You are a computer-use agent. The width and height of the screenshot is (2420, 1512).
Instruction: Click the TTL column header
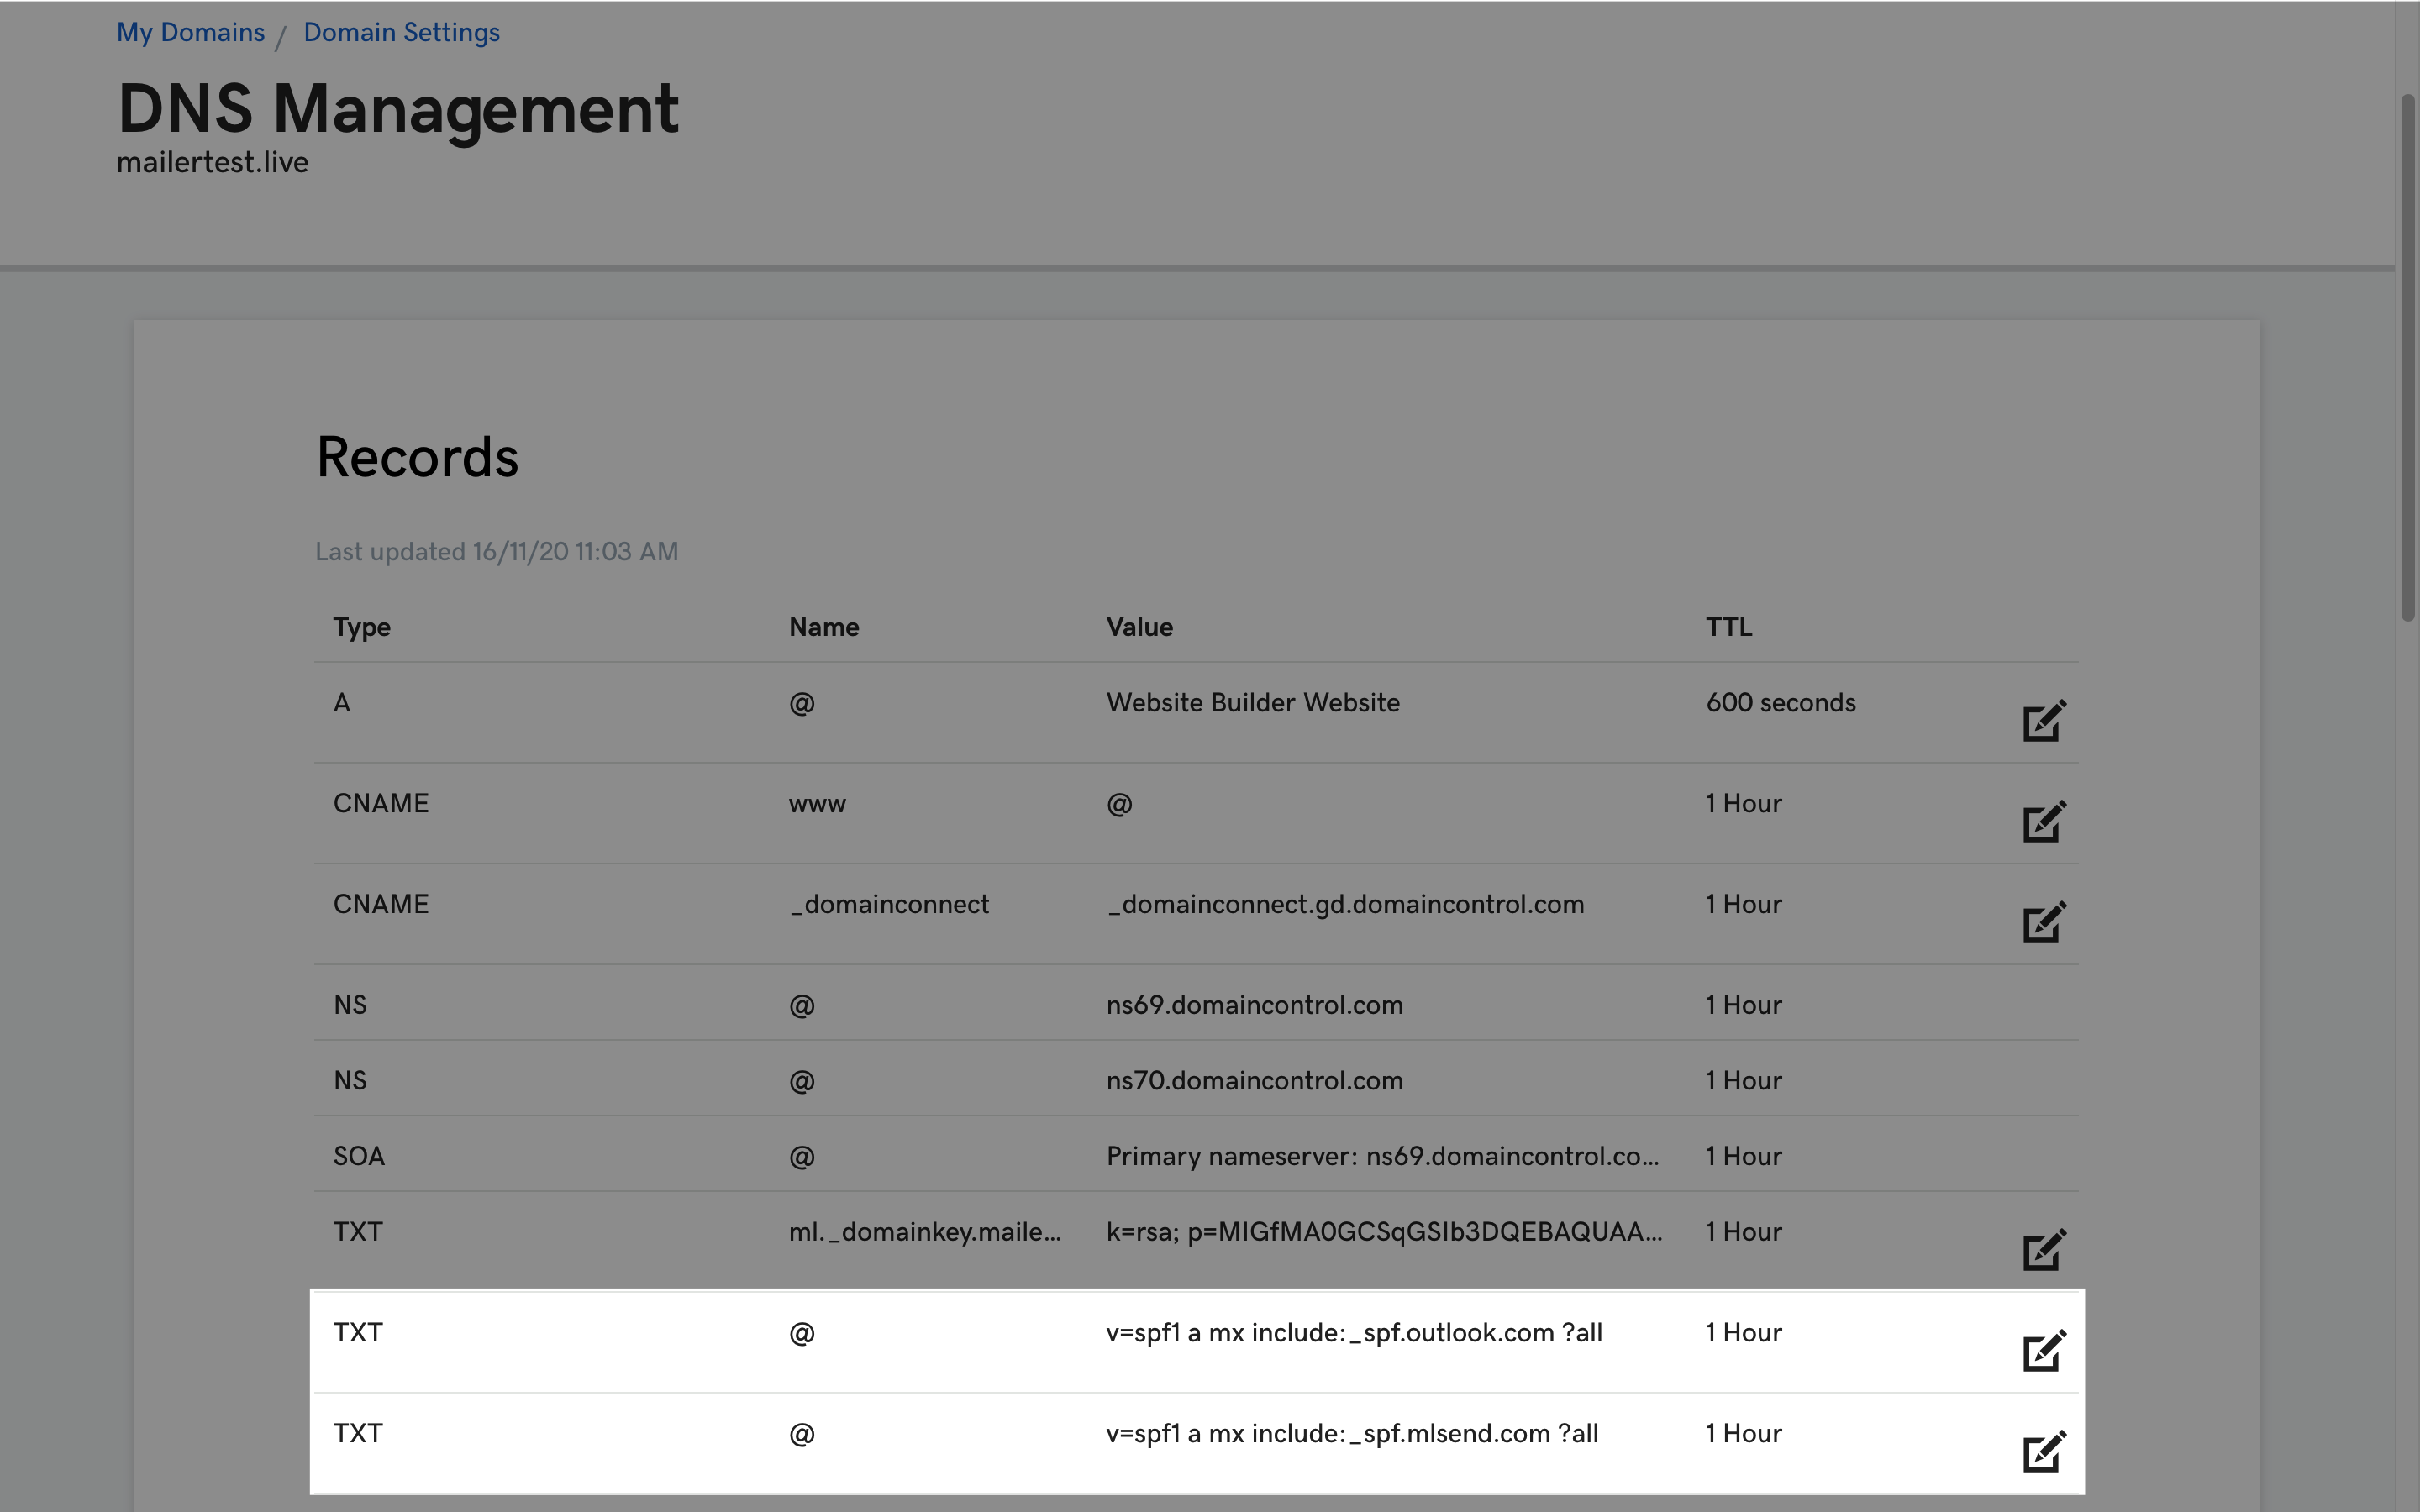pyautogui.click(x=1728, y=627)
